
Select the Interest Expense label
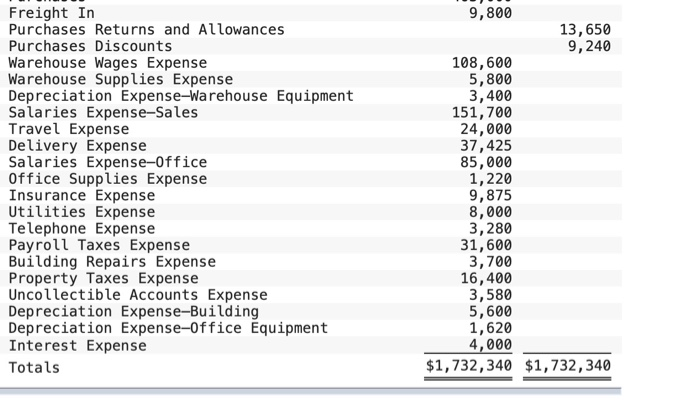[77, 346]
